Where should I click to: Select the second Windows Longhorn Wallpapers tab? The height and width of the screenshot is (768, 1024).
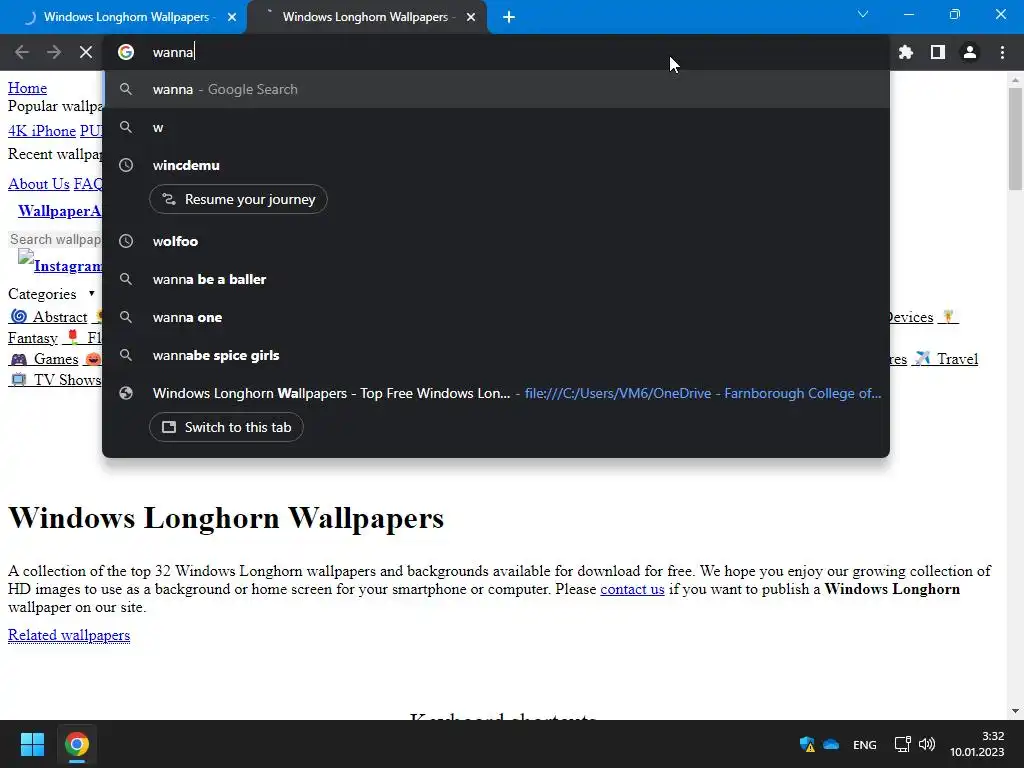click(x=366, y=17)
